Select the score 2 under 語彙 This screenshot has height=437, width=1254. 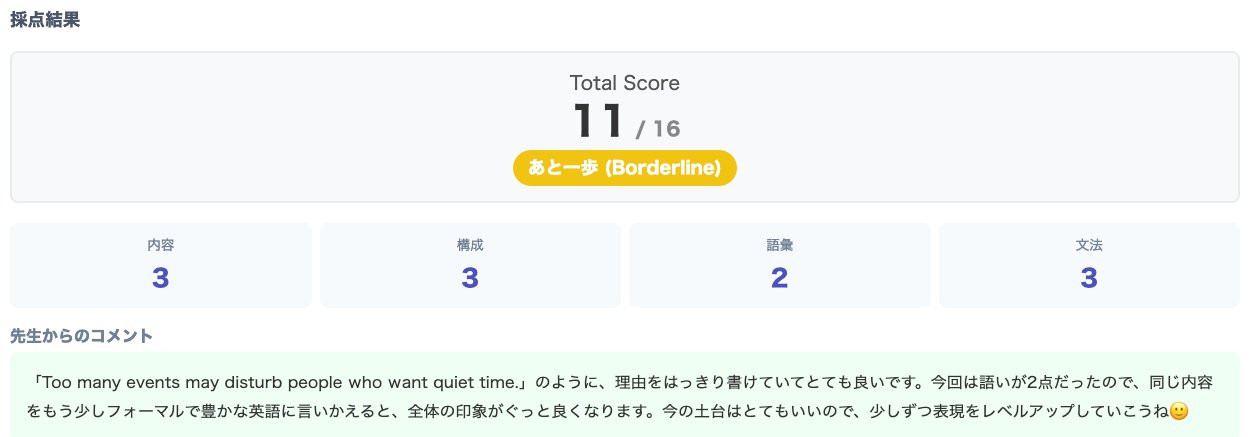coord(780,278)
